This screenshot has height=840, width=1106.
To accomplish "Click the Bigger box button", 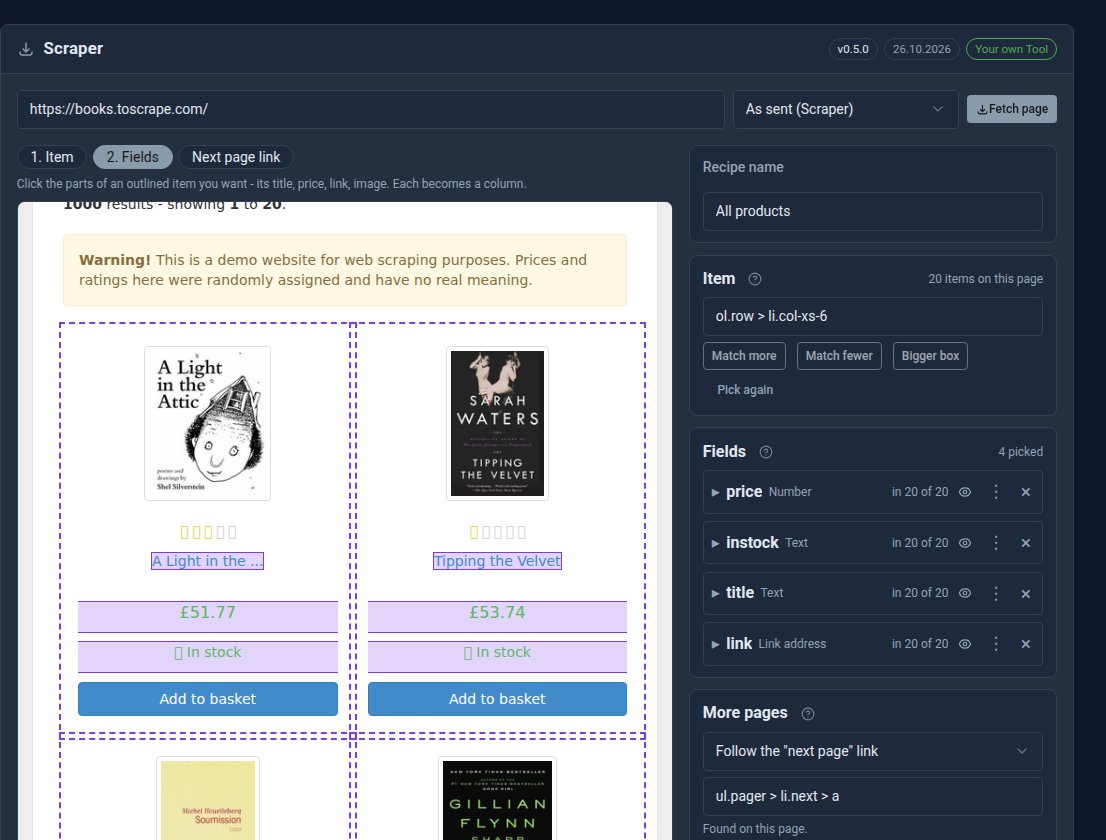I will pyautogui.click(x=930, y=356).
